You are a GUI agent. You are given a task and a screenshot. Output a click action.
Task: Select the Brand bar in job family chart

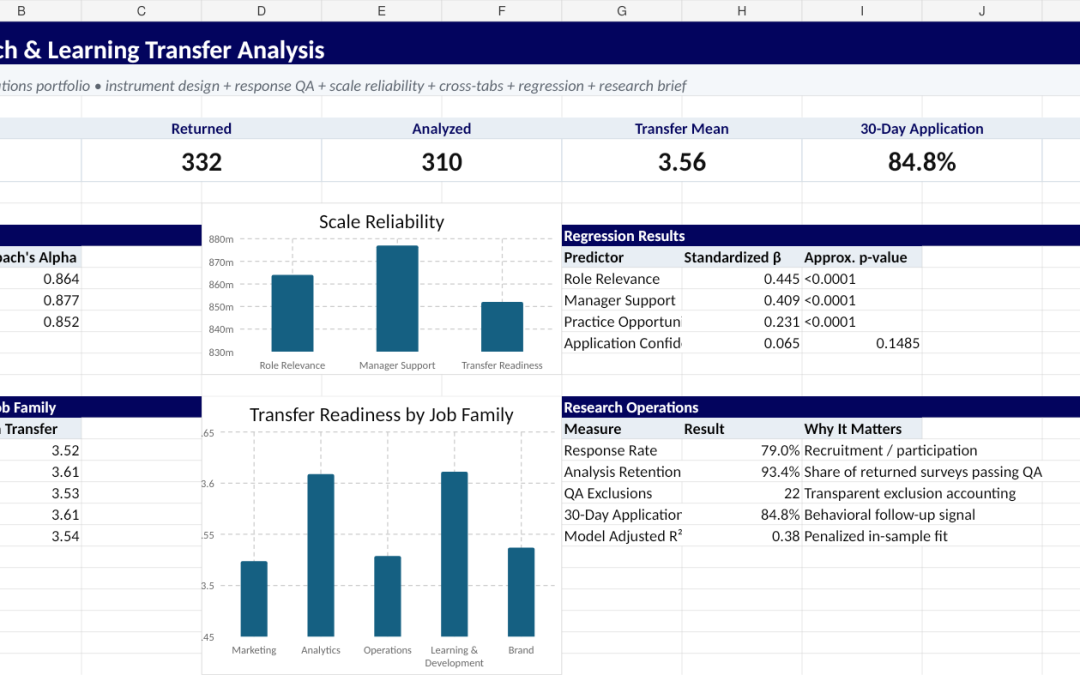(x=521, y=592)
